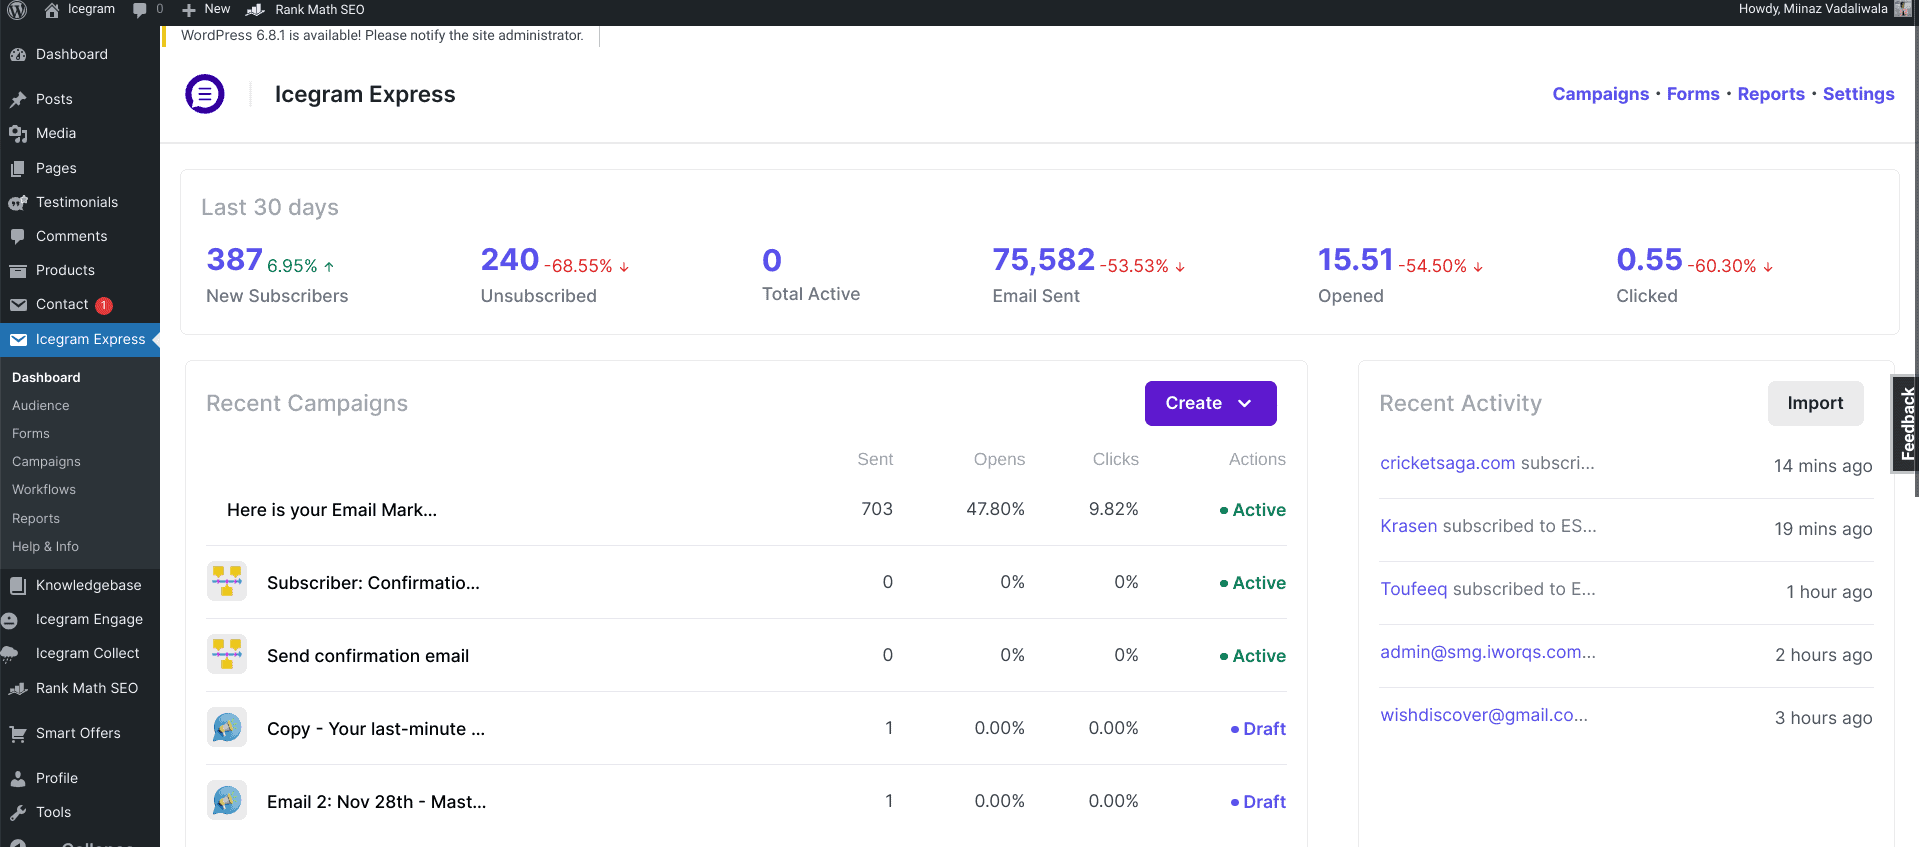The image size is (1919, 847).
Task: Click Active status for Send confirmation email
Action: pyautogui.click(x=1253, y=656)
